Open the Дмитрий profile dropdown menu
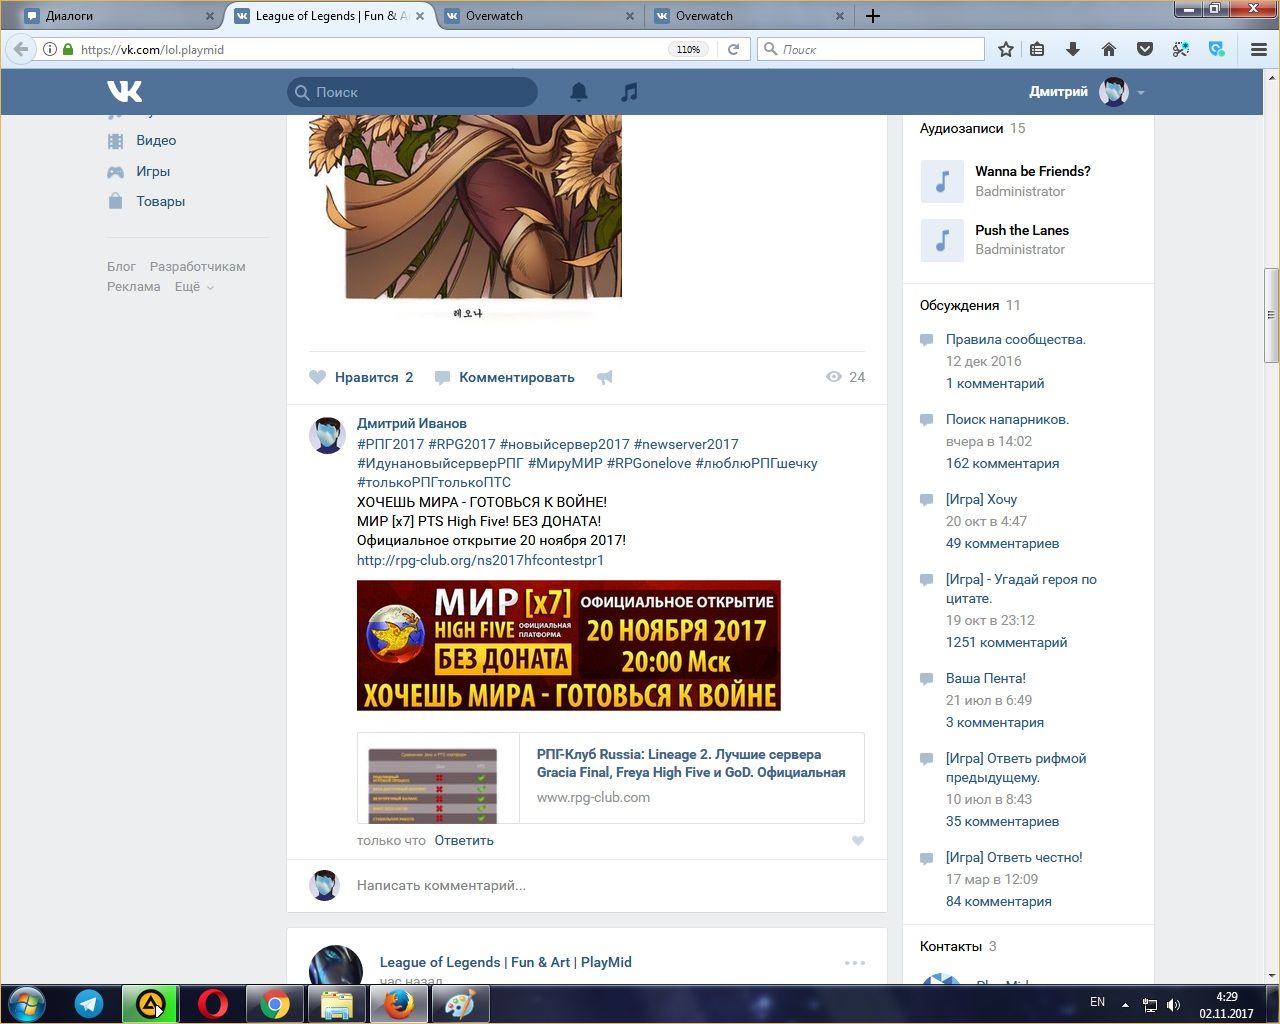Viewport: 1280px width, 1024px height. [x=1140, y=93]
